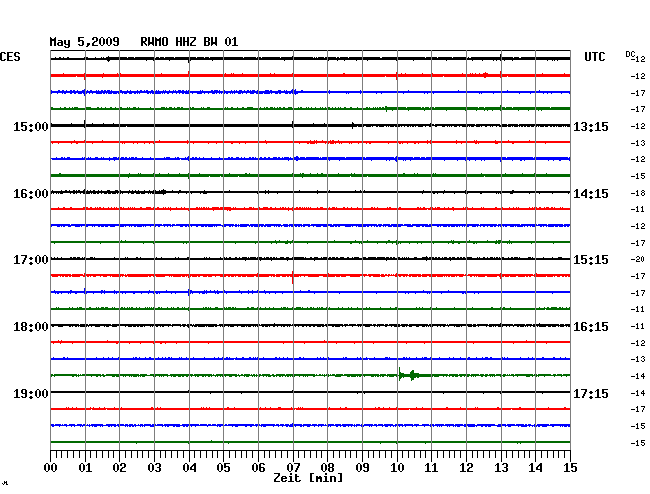The image size is (650, 494).
Task: Click minute 07 on the time axis
Action: click(293, 468)
